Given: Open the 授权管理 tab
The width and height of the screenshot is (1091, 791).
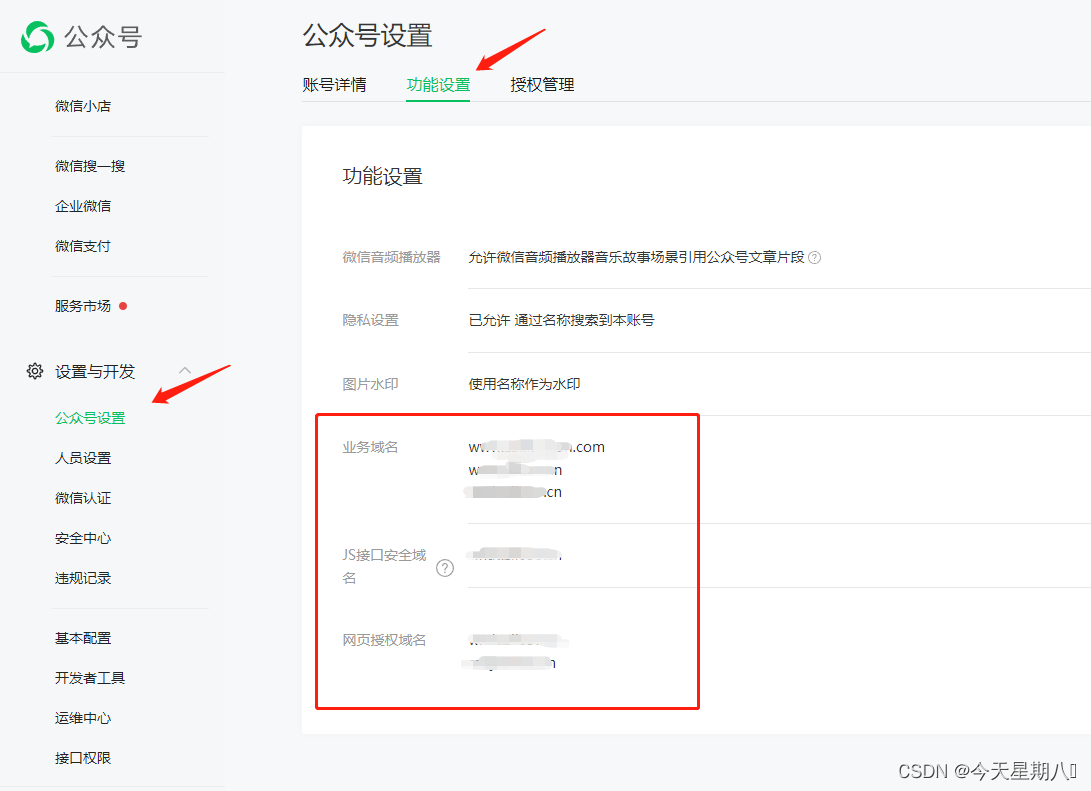Looking at the screenshot, I should click(542, 85).
